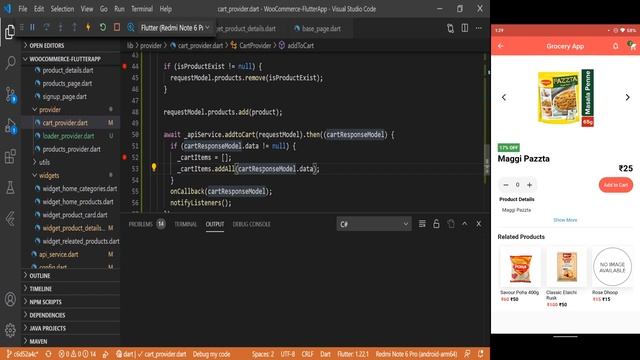This screenshot has height=360, width=640.
Task: Switch to the Debug Console tab
Action: 251,224
